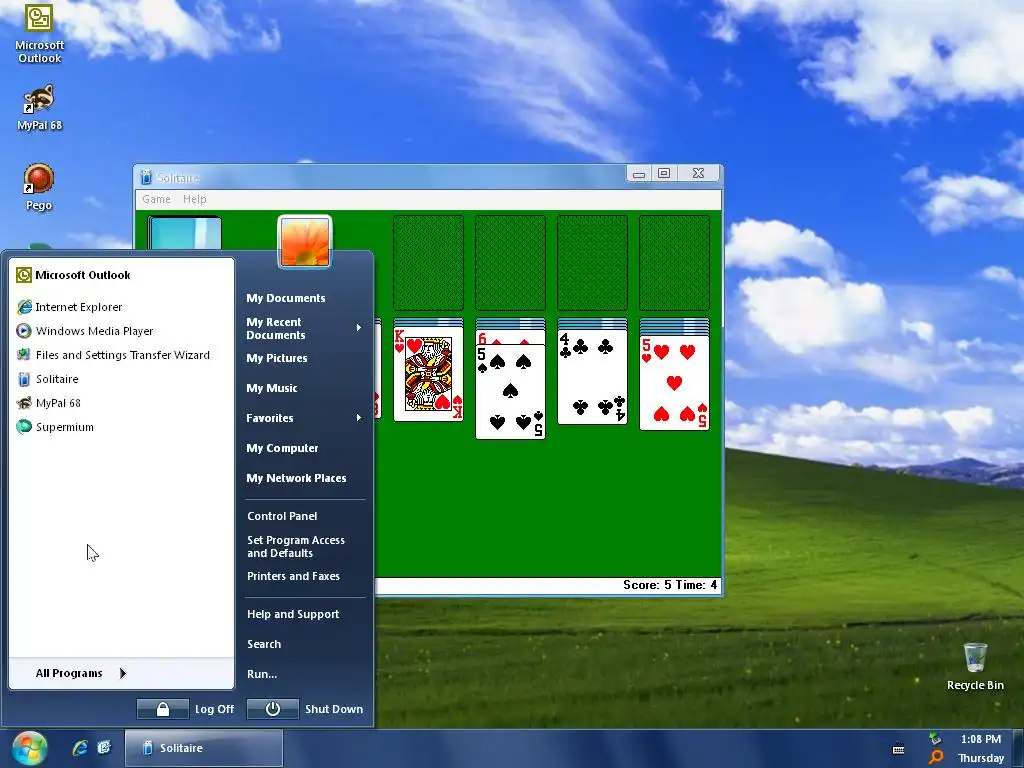
Task: Select the 4 of Clubs card
Action: click(x=592, y=377)
